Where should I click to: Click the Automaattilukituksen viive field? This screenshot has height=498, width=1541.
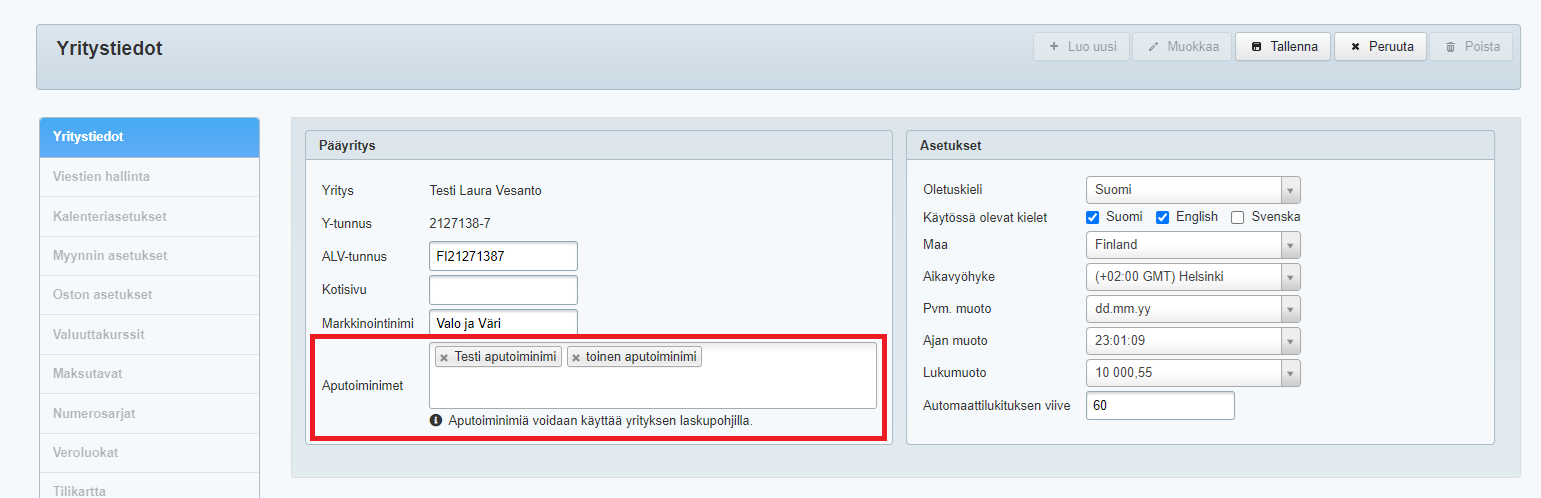pyautogui.click(x=1159, y=406)
